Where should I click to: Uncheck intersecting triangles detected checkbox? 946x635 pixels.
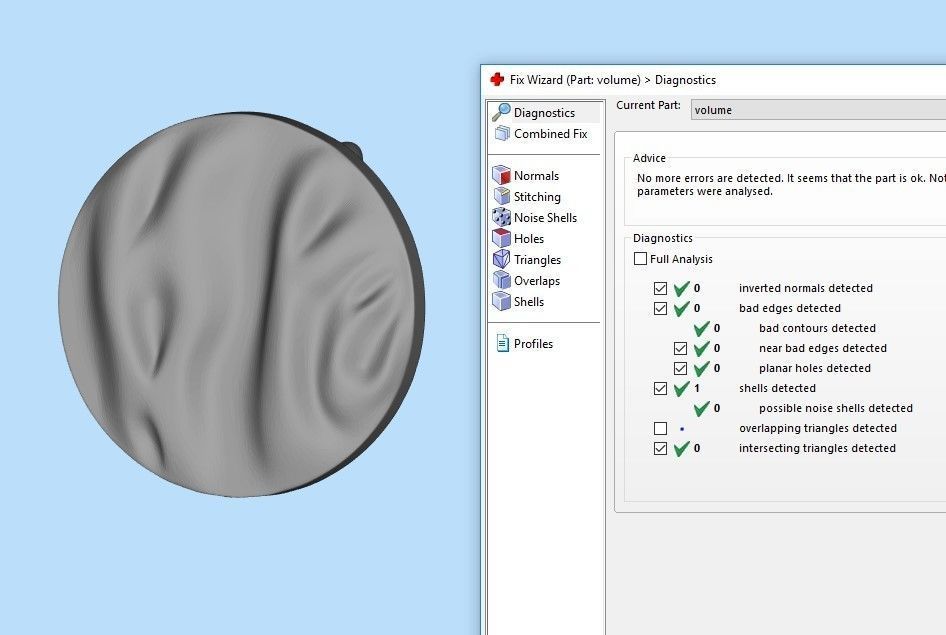[660, 448]
